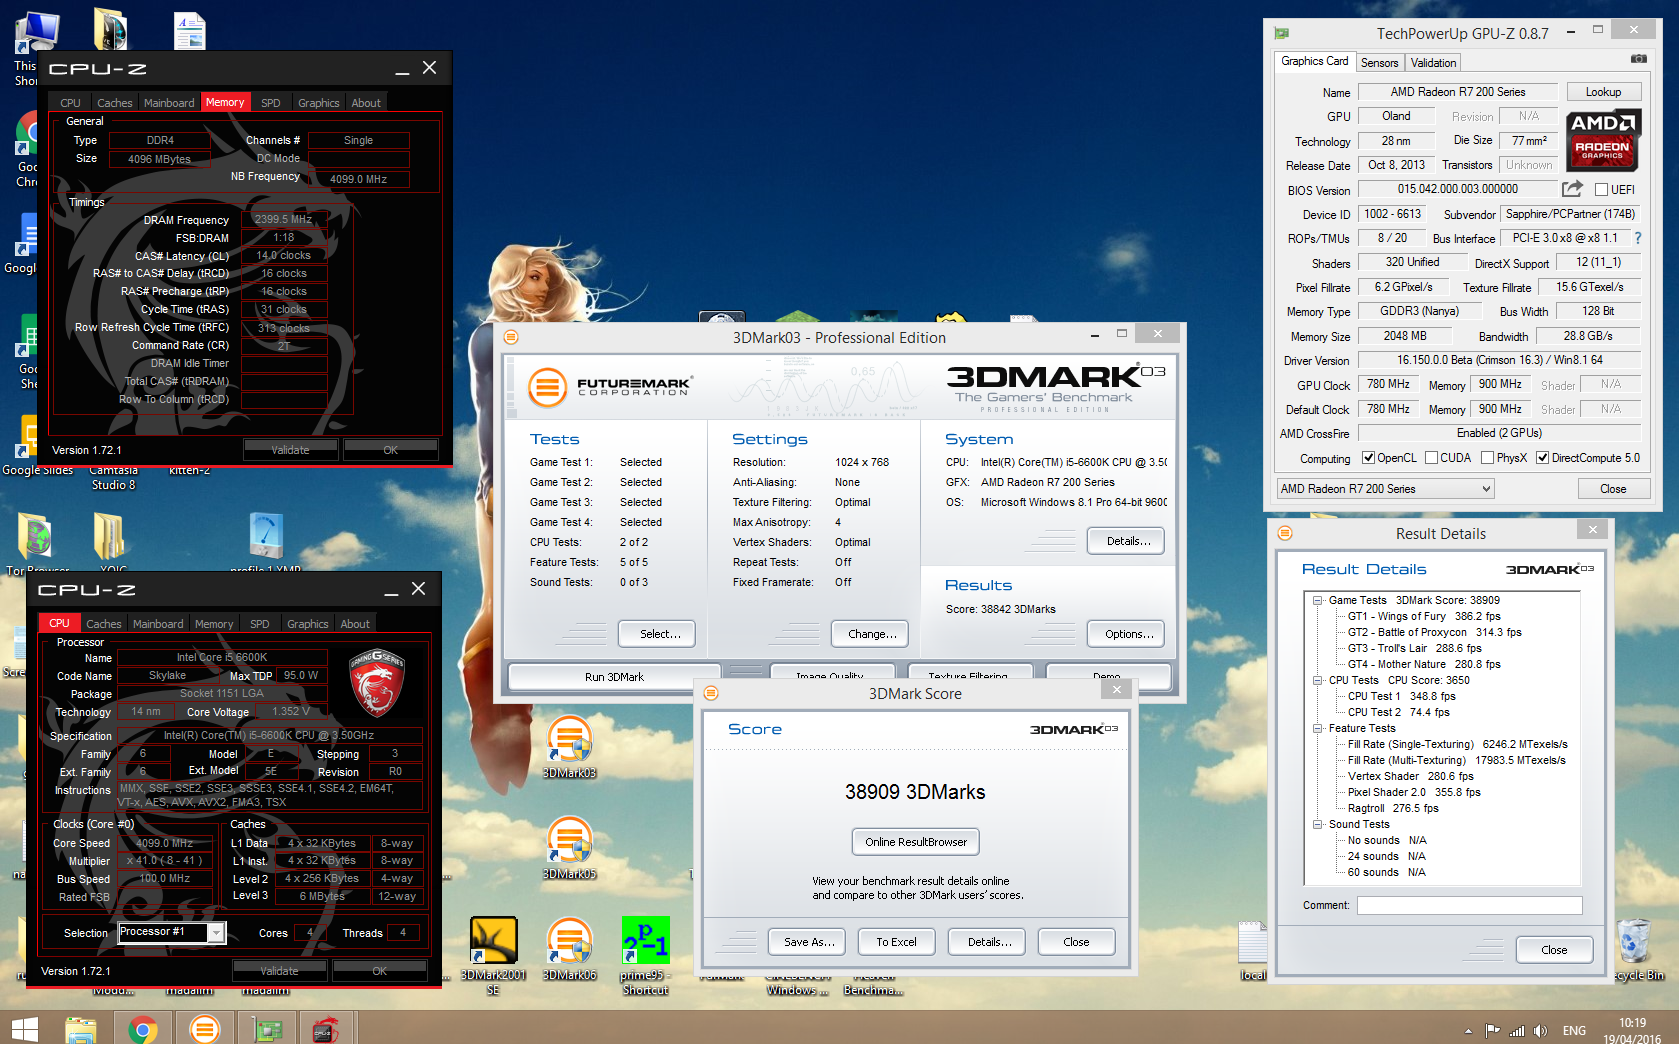Toggle the UEFI checkbox in GPU-Z
The image size is (1679, 1044).
click(x=1601, y=190)
